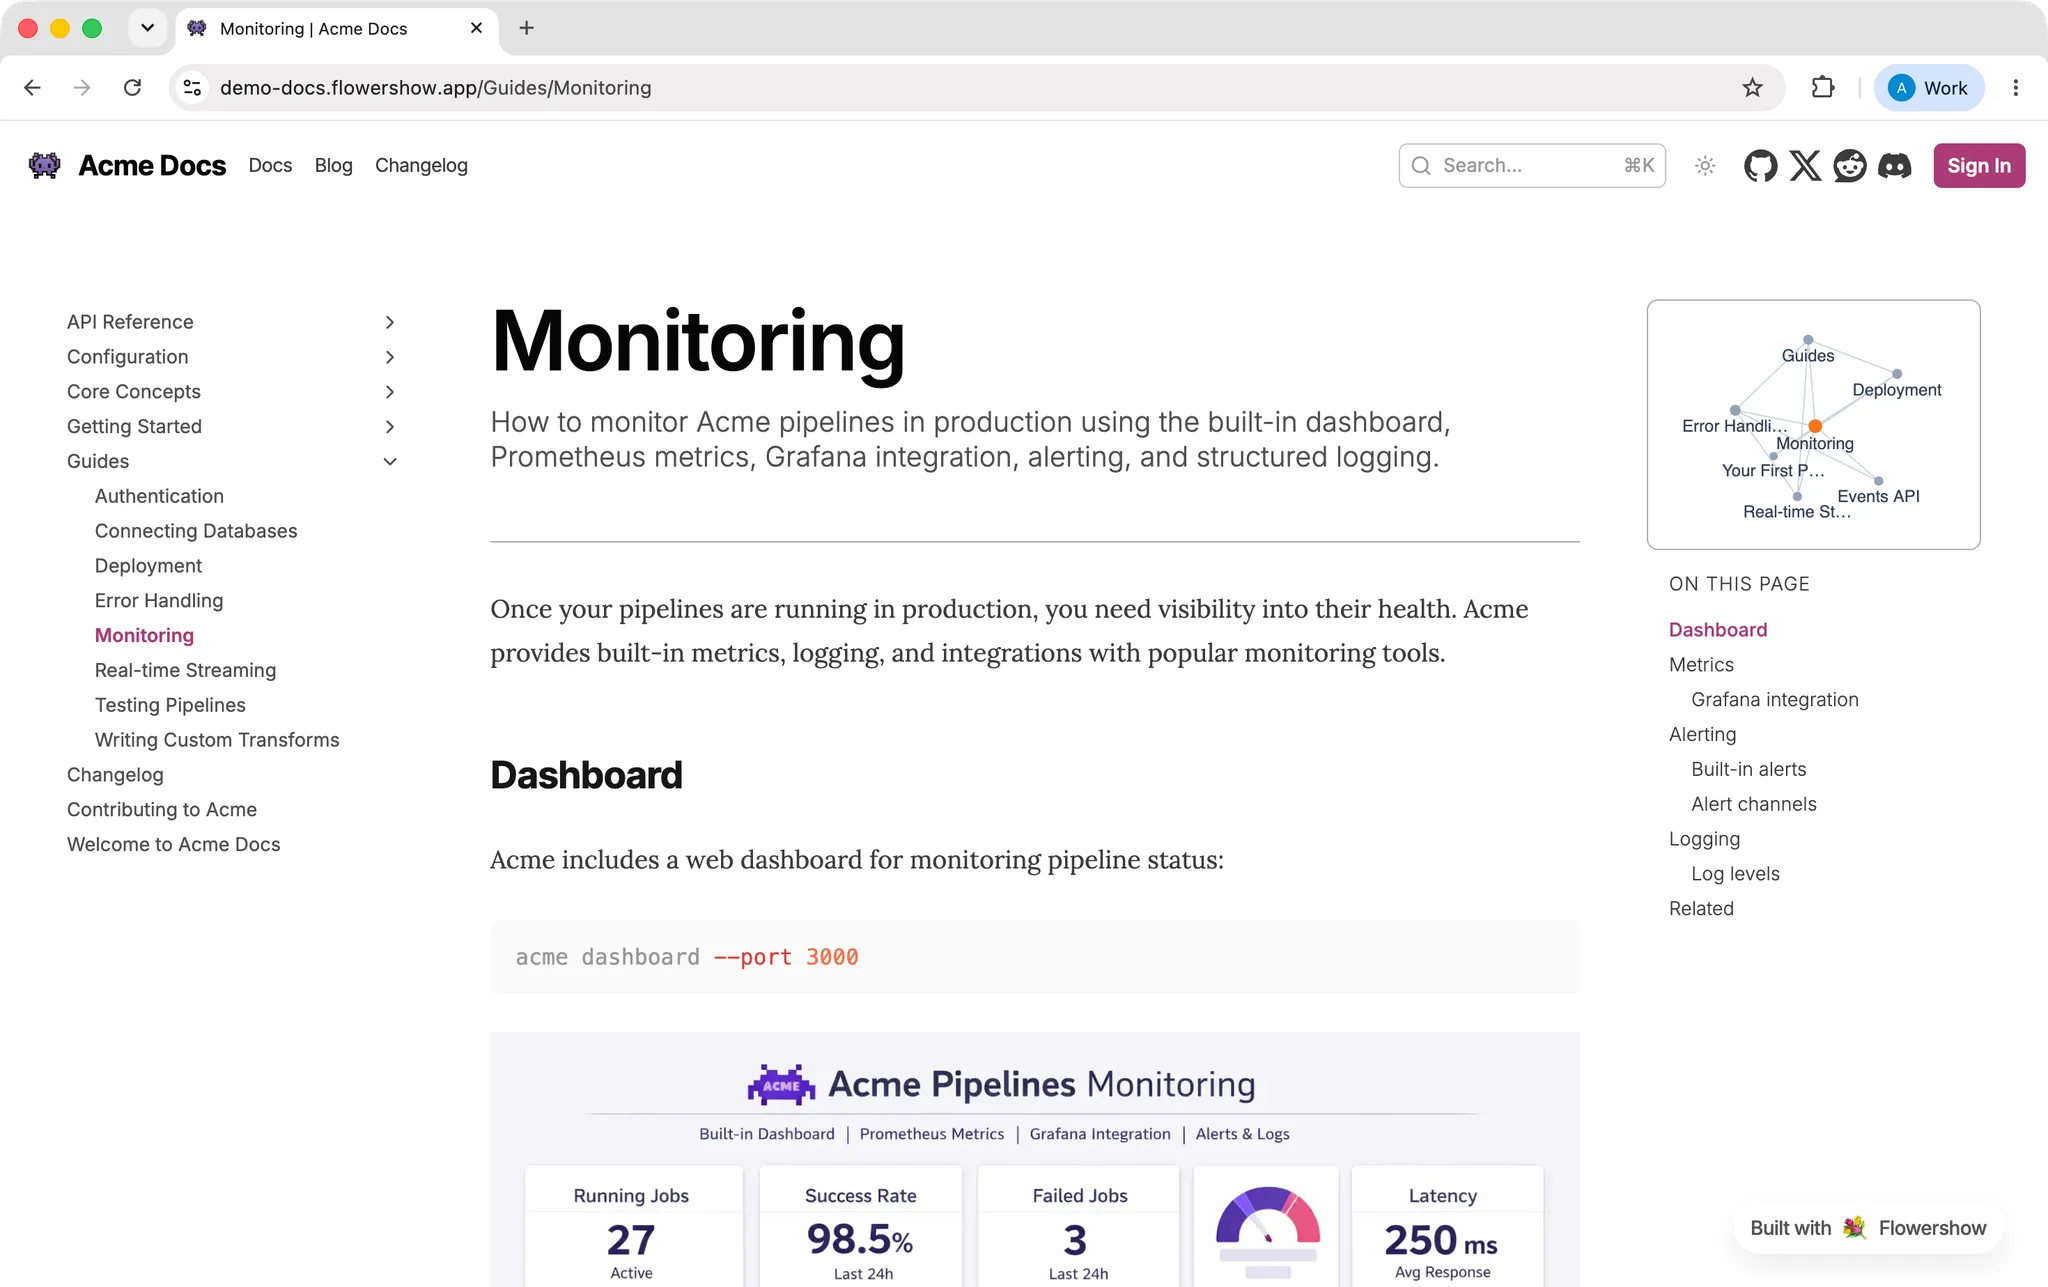Go back to the previous page
Viewport: 2048px width, 1287px height.
point(32,88)
